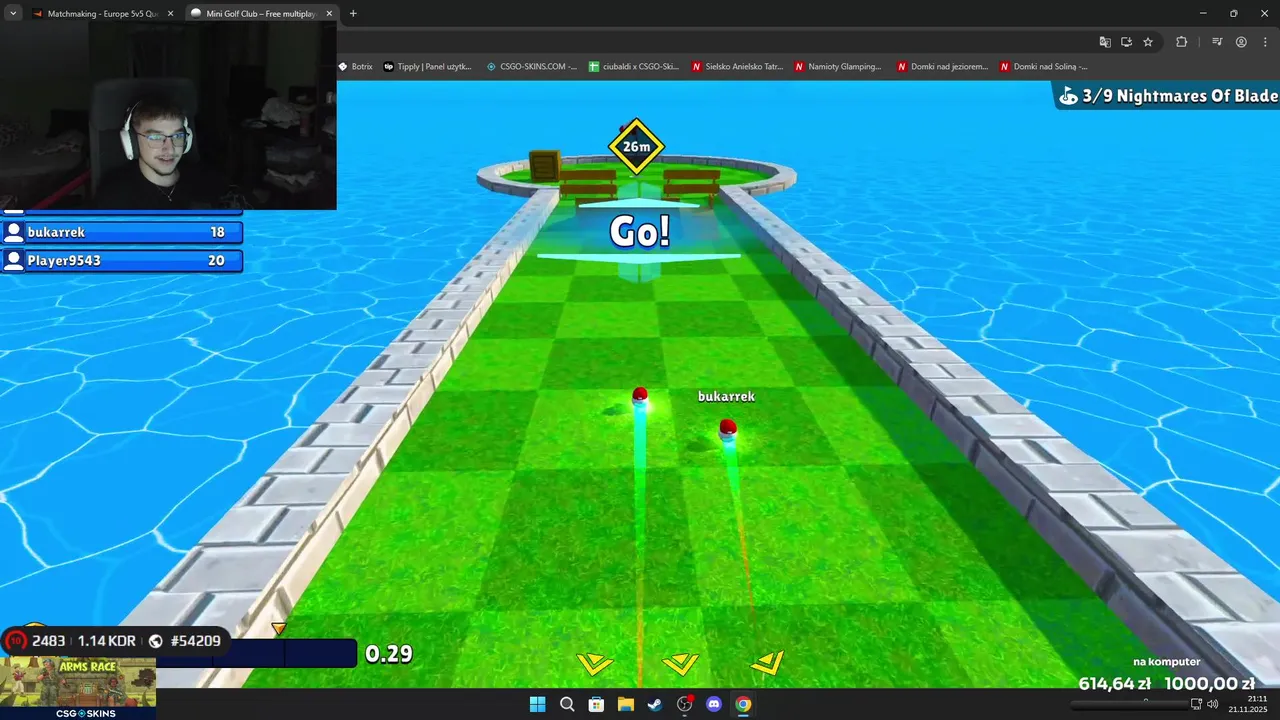Switch to the Matchmaking - Europe 5v5 tab
Viewport: 1280px width, 720px height.
[x=103, y=14]
